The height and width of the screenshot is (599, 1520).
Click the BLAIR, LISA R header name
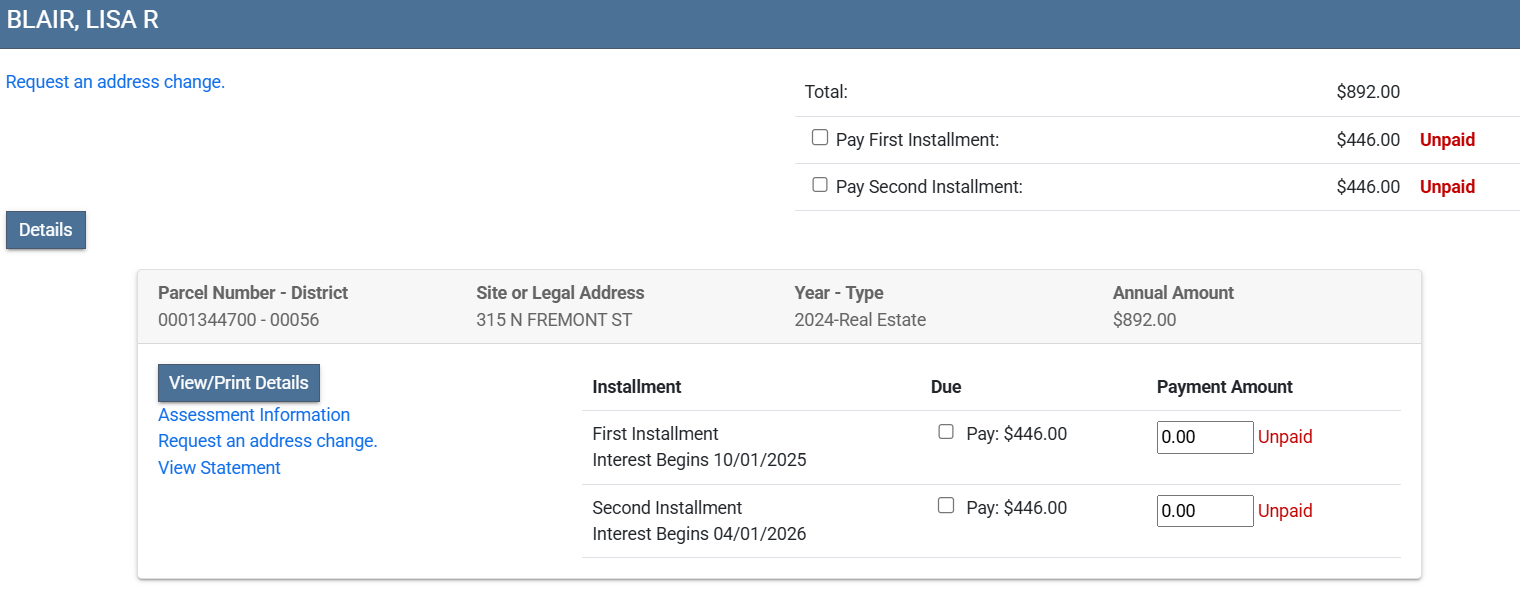point(83,21)
